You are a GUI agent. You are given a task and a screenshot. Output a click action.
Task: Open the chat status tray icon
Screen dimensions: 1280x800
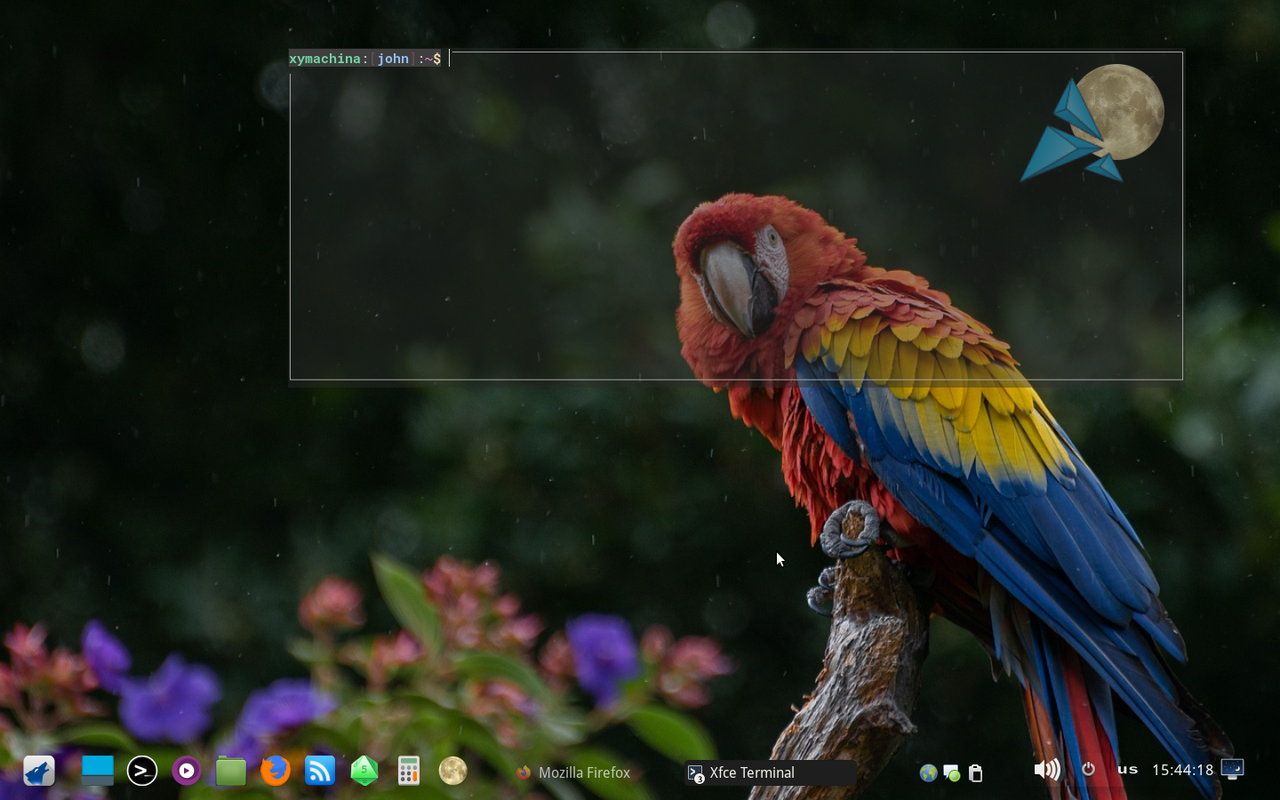point(952,773)
